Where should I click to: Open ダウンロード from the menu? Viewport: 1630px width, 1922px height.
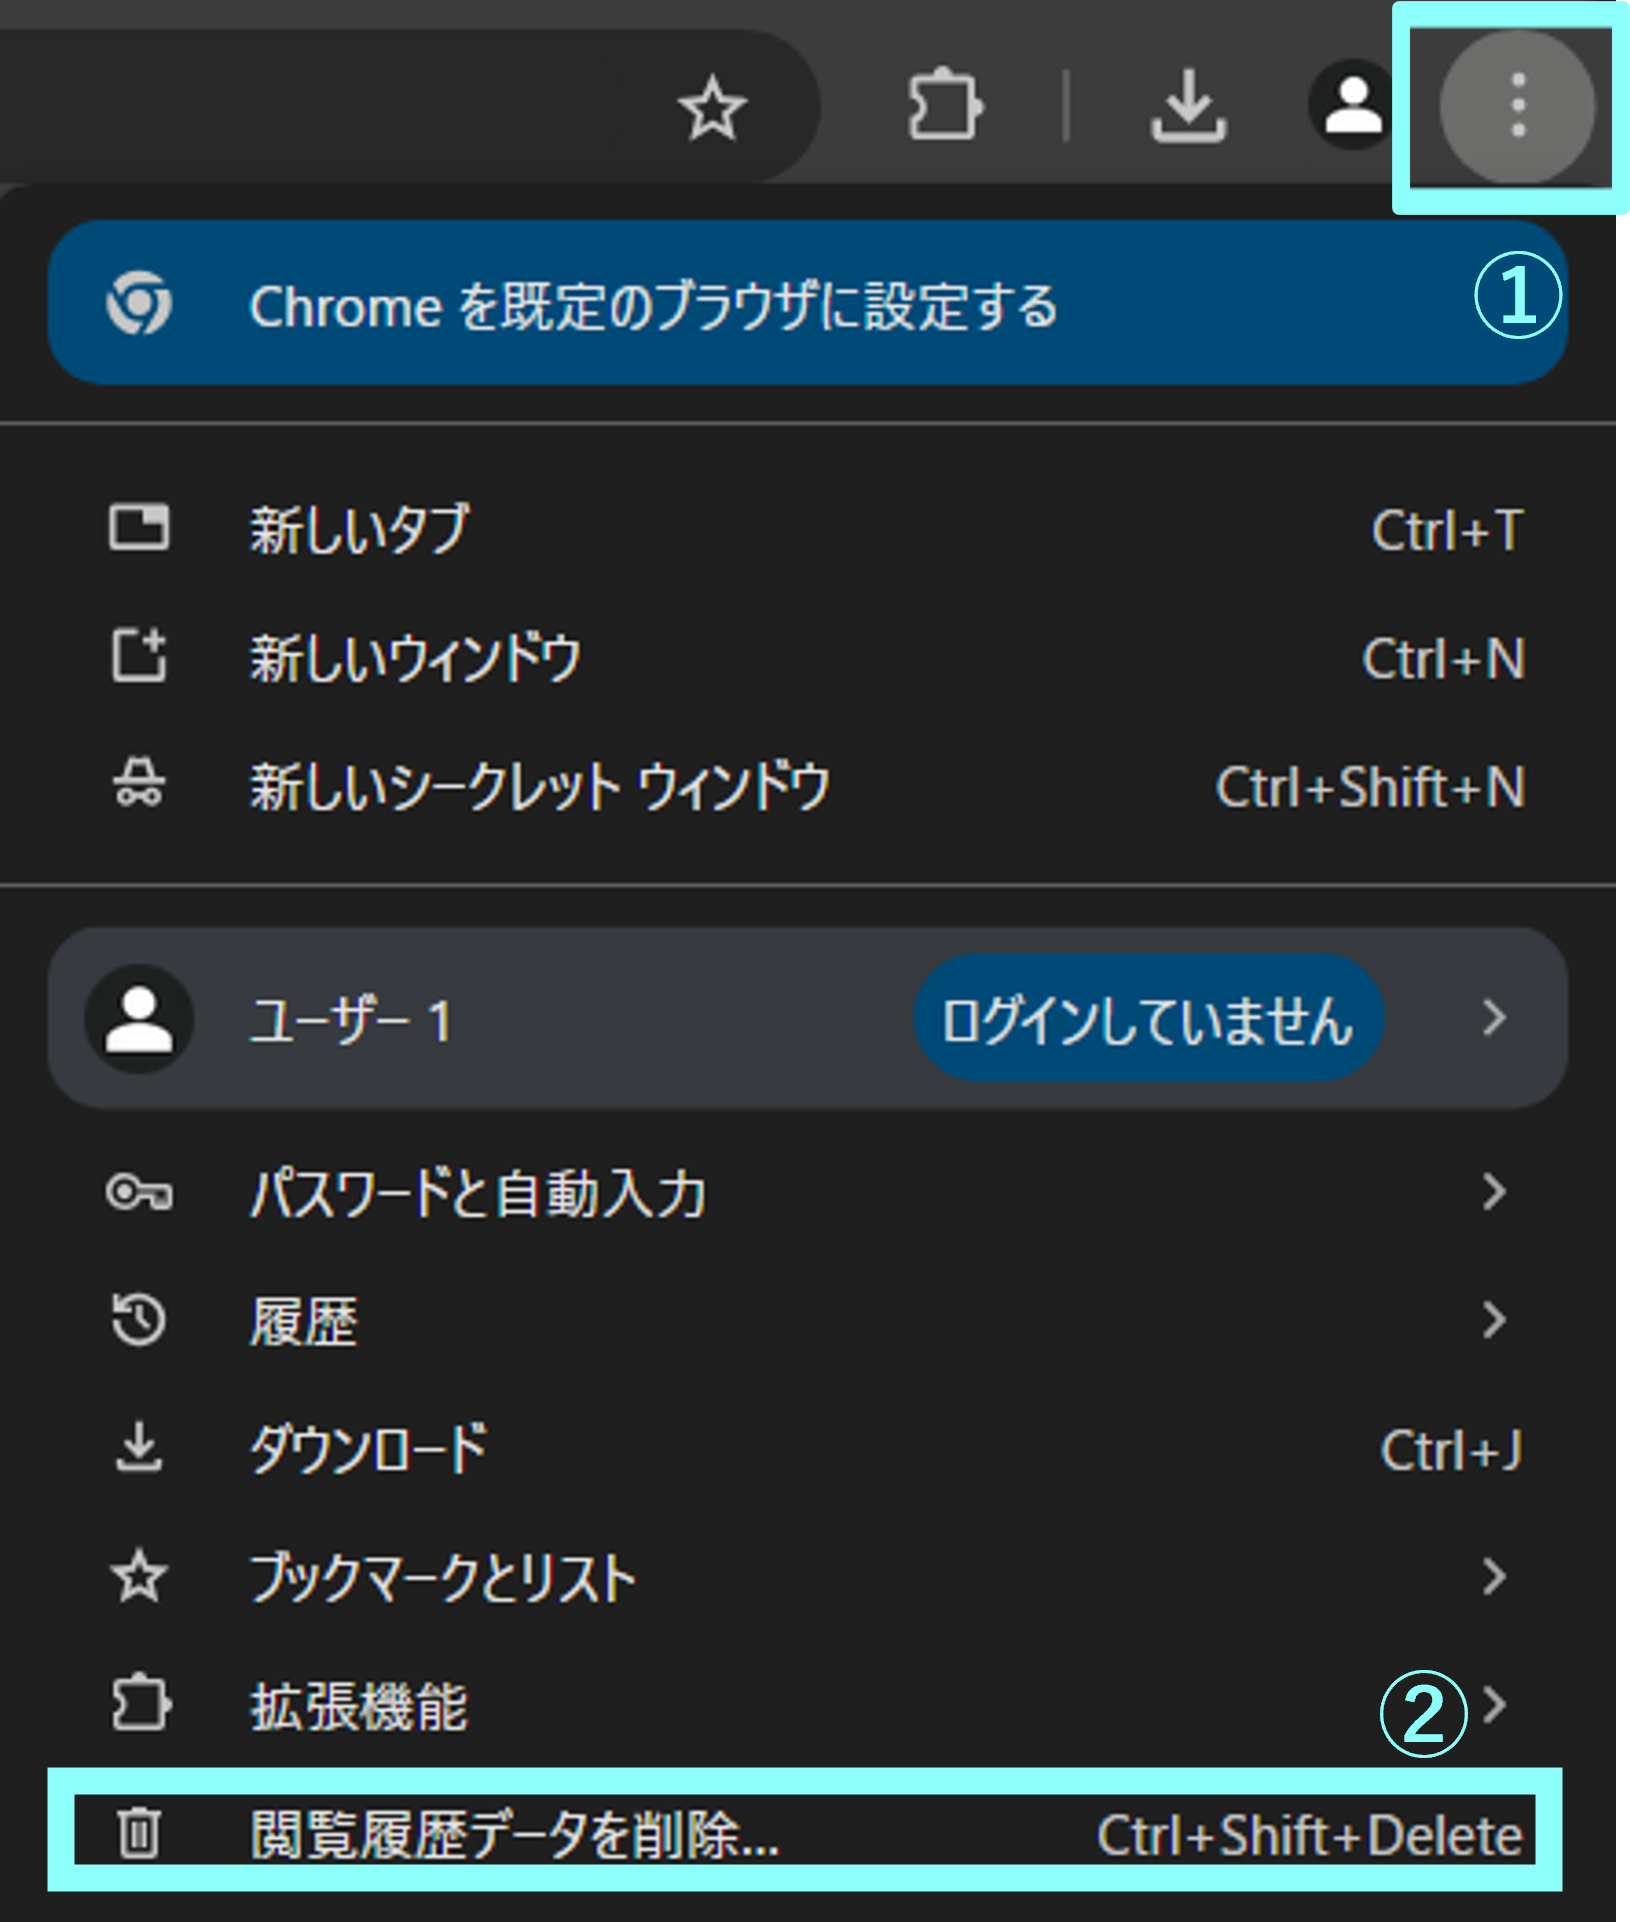[807, 1449]
